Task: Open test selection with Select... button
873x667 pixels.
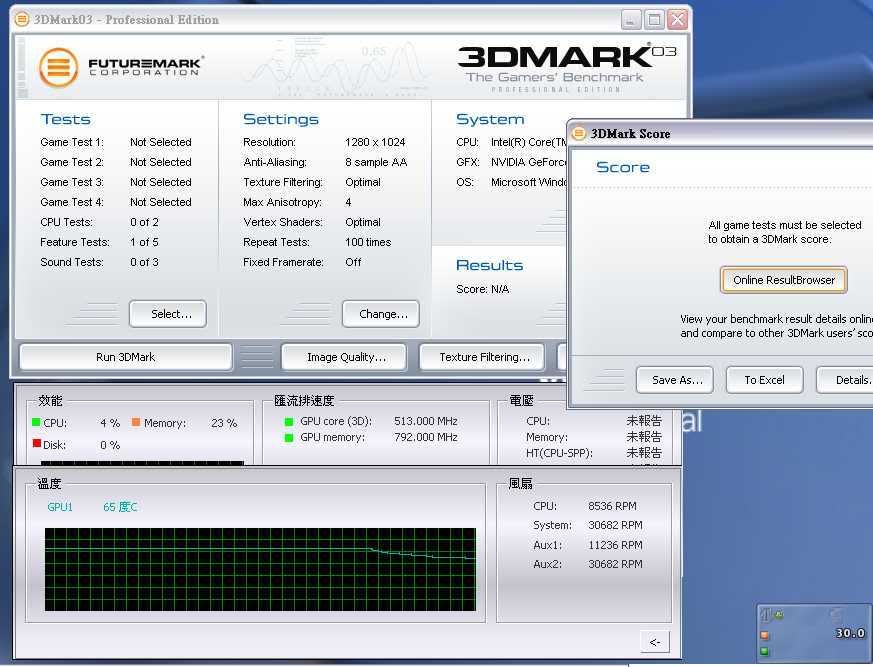Action: pyautogui.click(x=168, y=314)
